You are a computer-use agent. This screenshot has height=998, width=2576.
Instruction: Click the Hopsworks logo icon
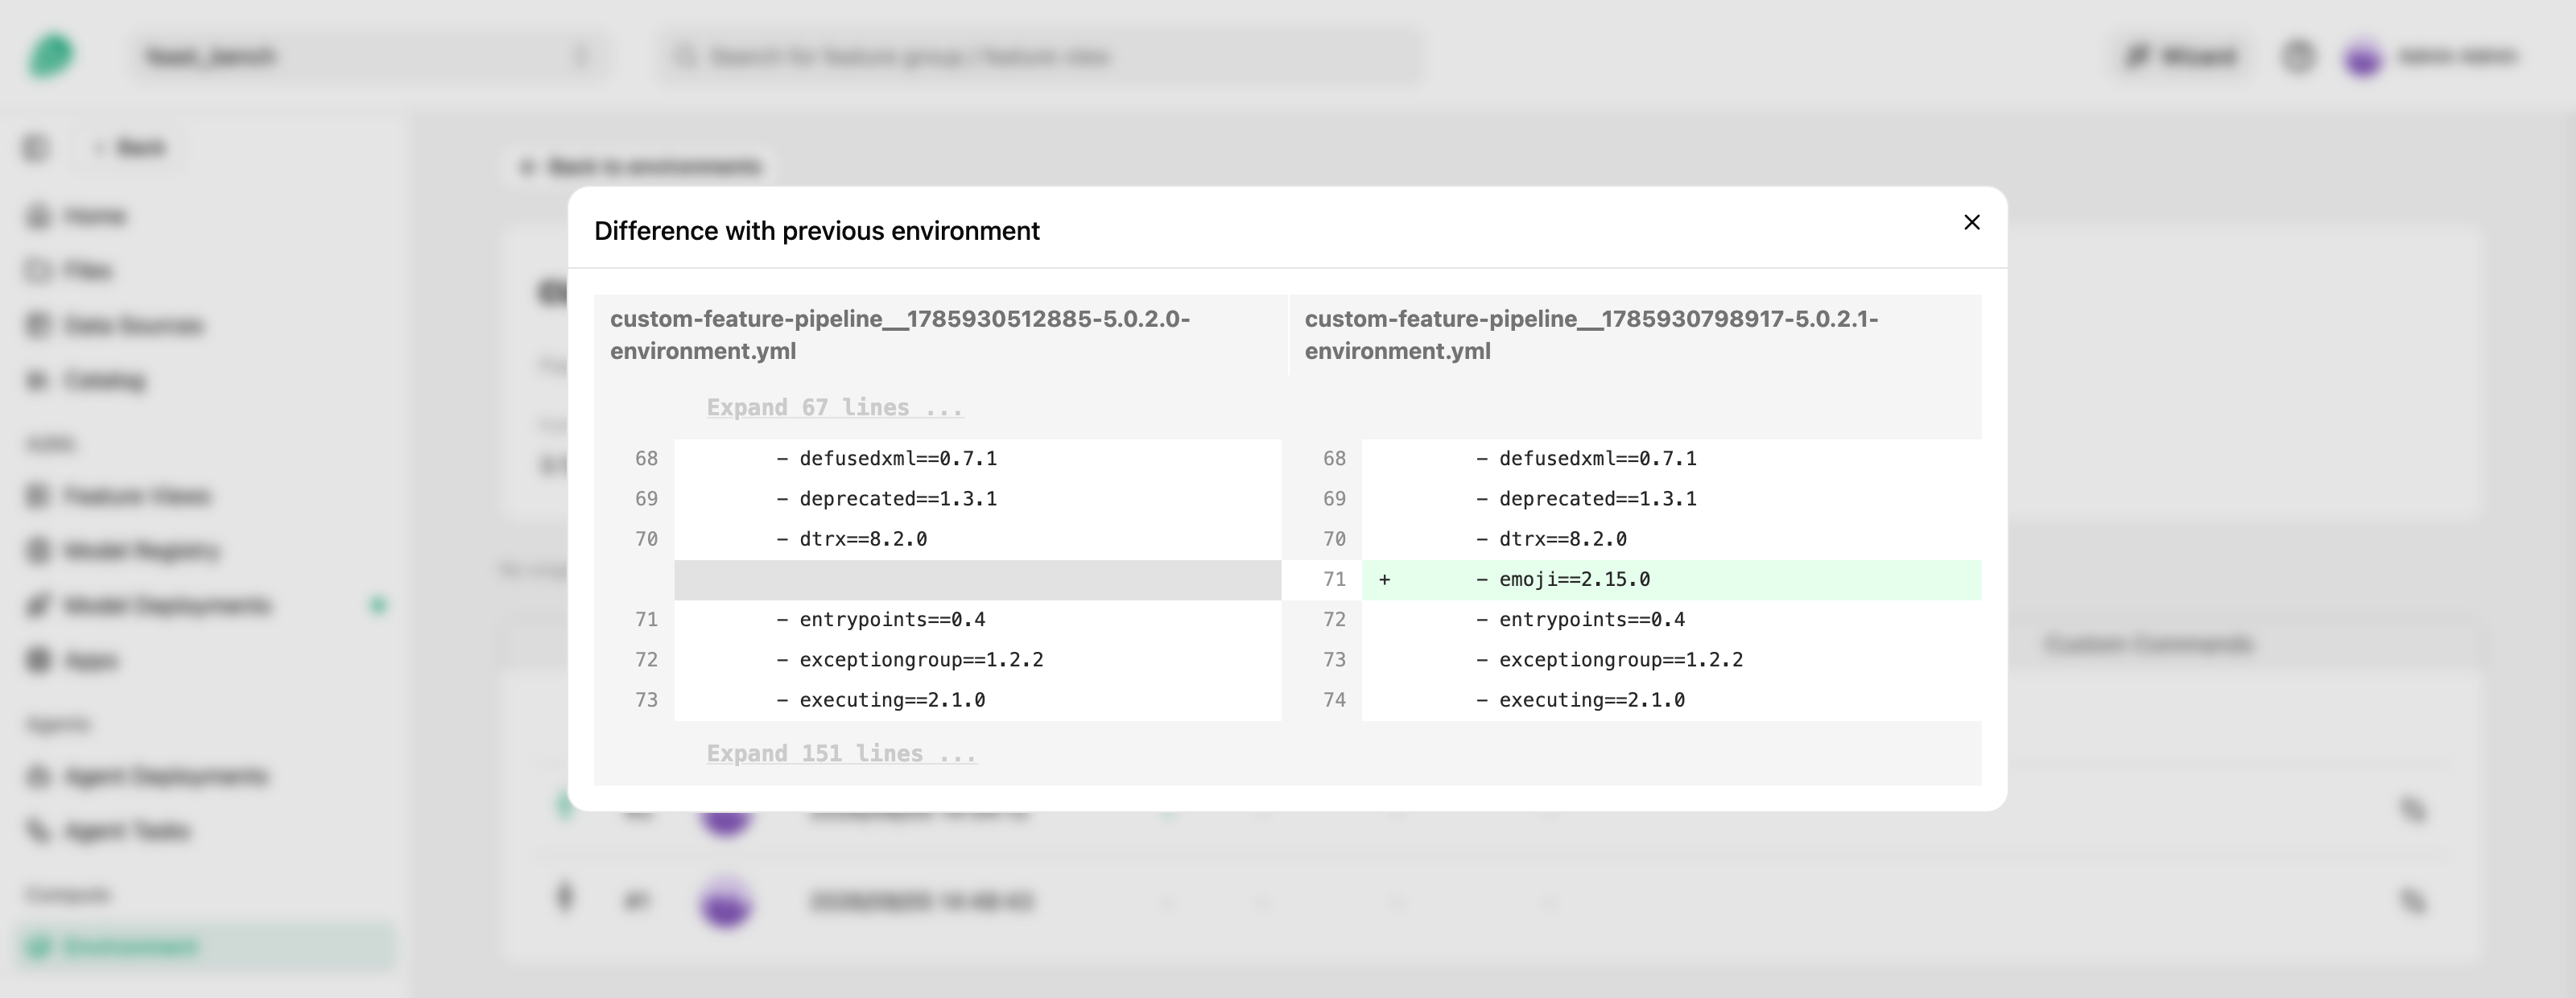point(51,55)
